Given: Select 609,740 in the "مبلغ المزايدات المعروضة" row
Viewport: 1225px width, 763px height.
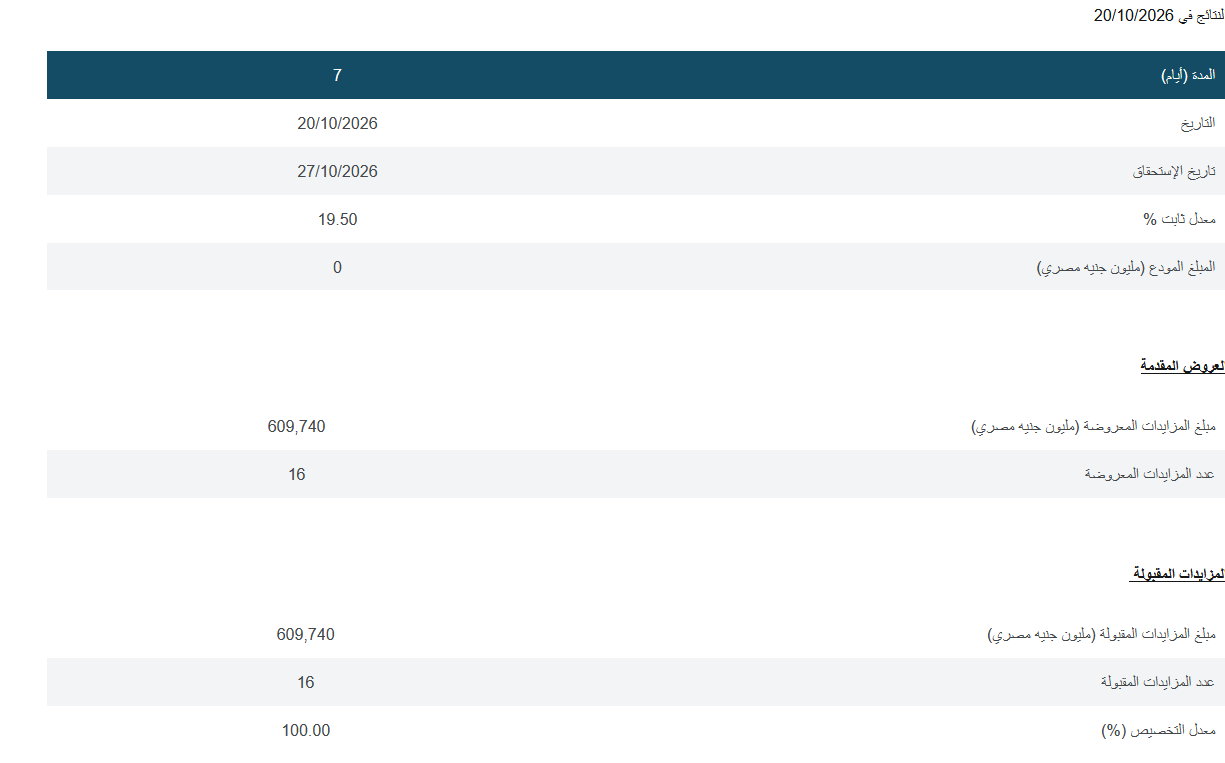Looking at the screenshot, I should [x=297, y=426].
